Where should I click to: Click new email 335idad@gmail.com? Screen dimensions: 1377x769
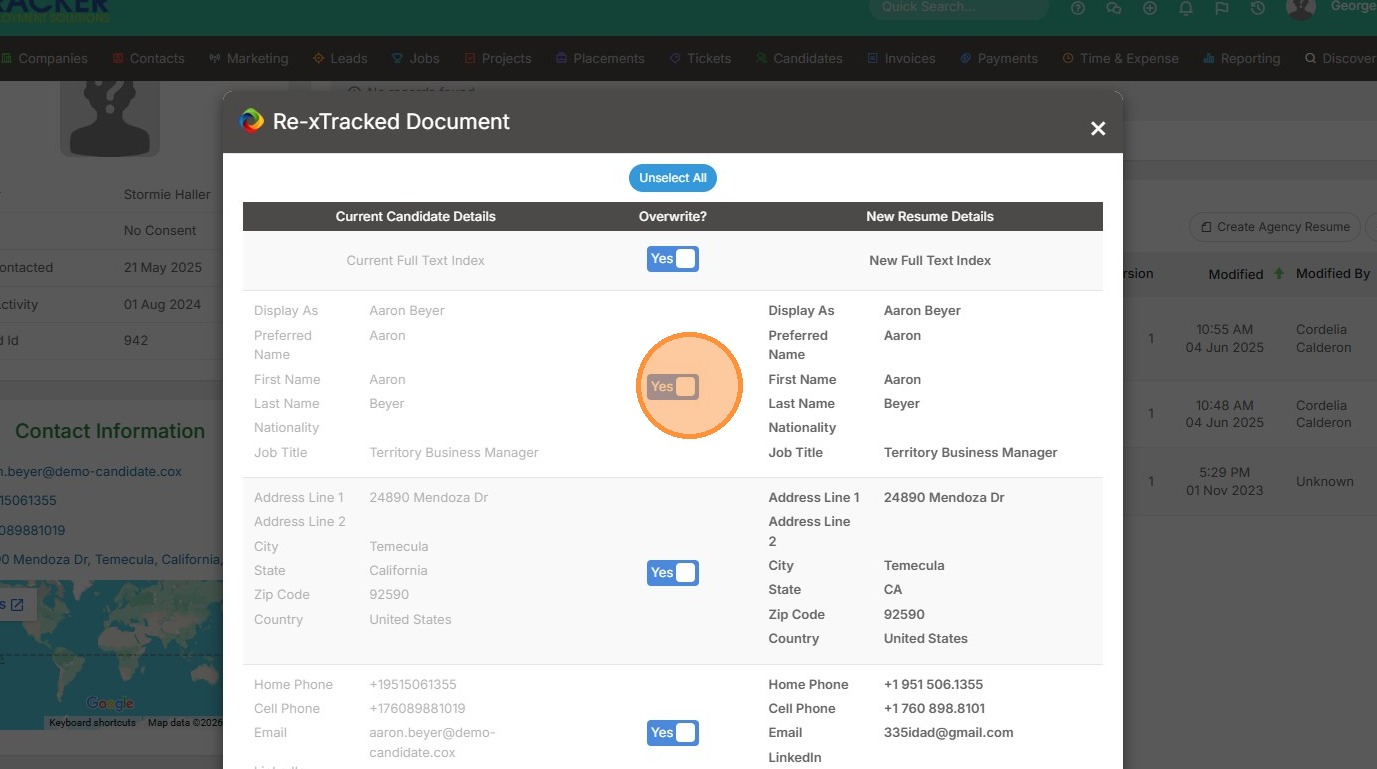coord(948,733)
